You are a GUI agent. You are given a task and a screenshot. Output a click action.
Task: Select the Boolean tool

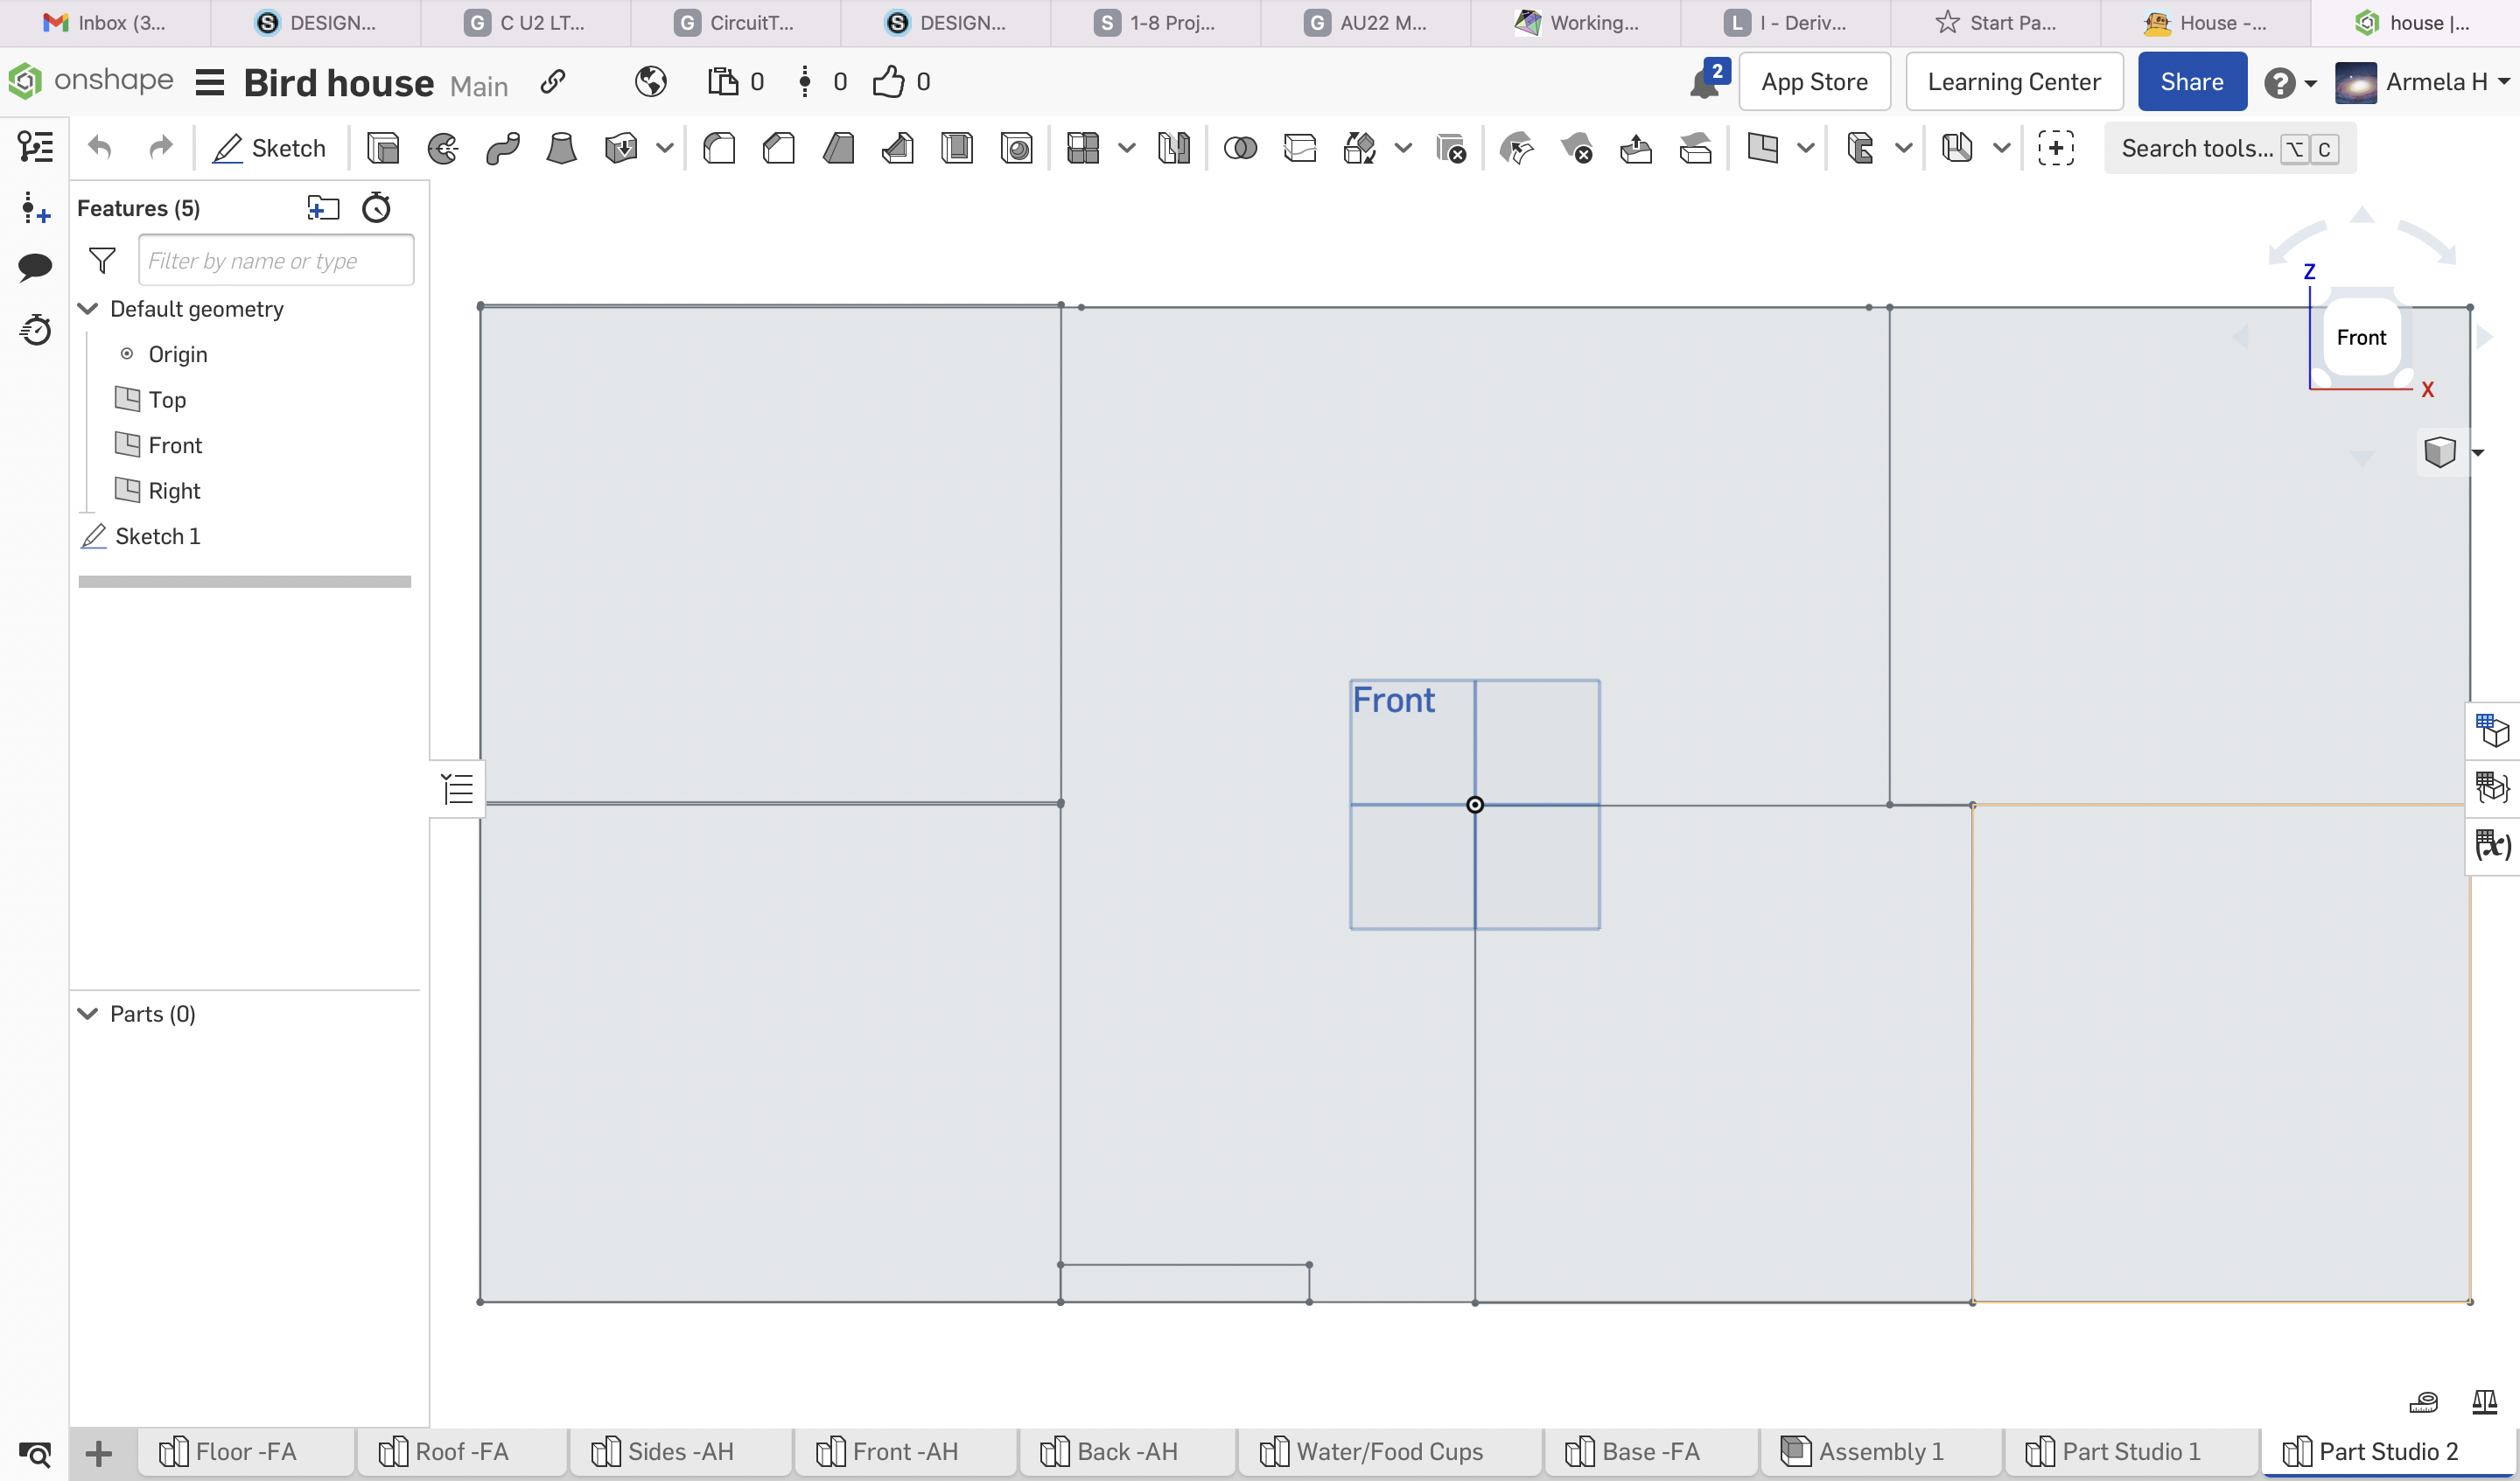[1240, 148]
